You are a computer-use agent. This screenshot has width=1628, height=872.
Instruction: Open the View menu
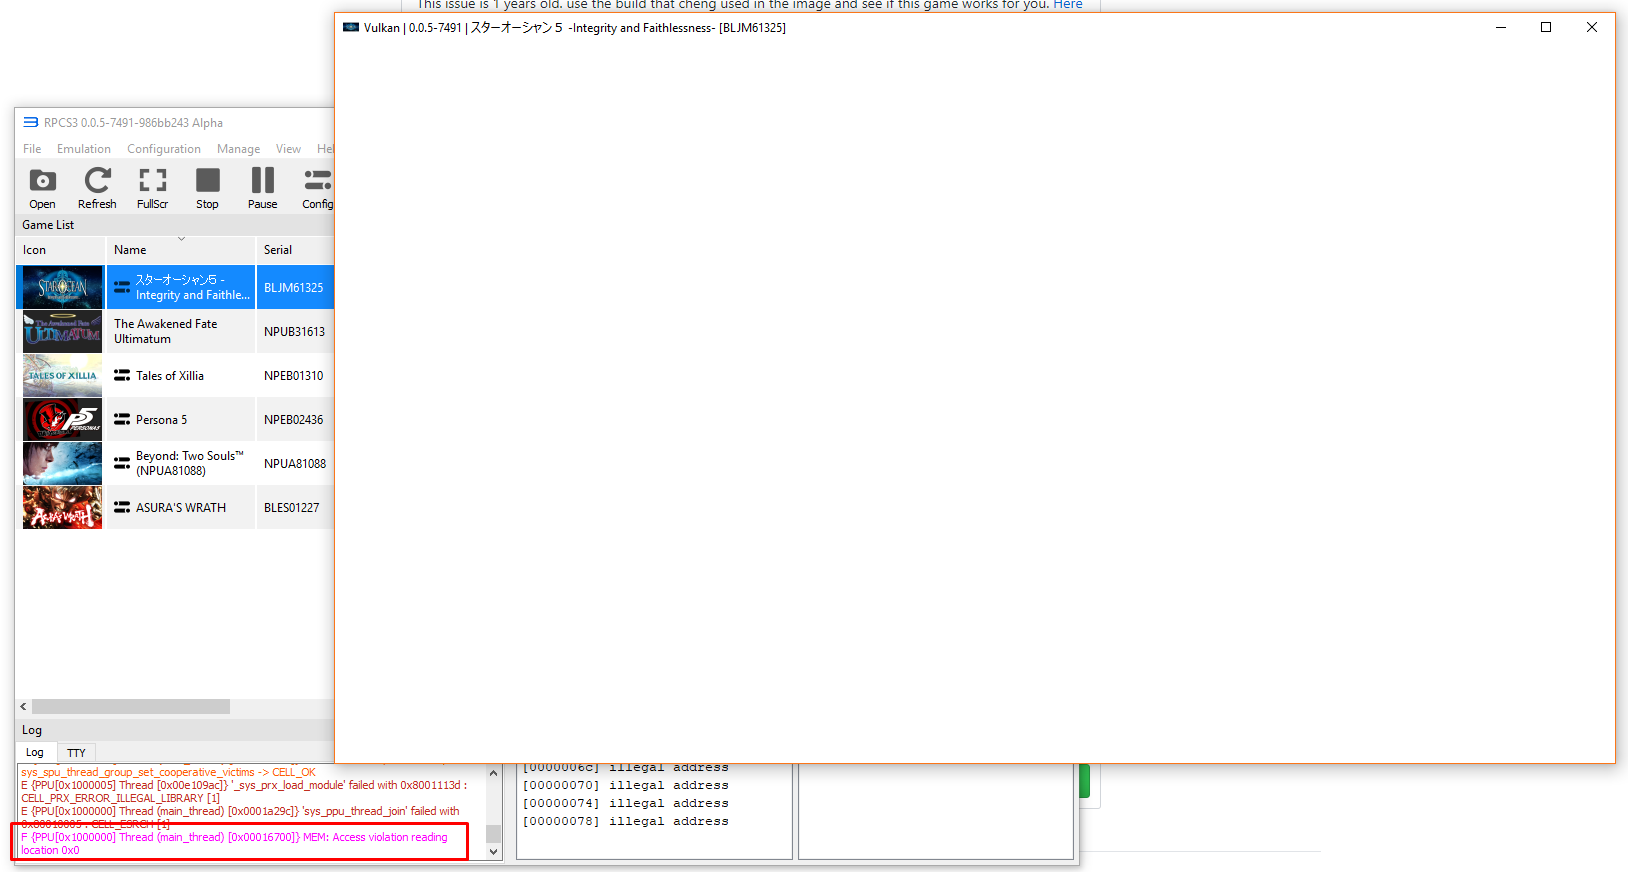pyautogui.click(x=288, y=149)
